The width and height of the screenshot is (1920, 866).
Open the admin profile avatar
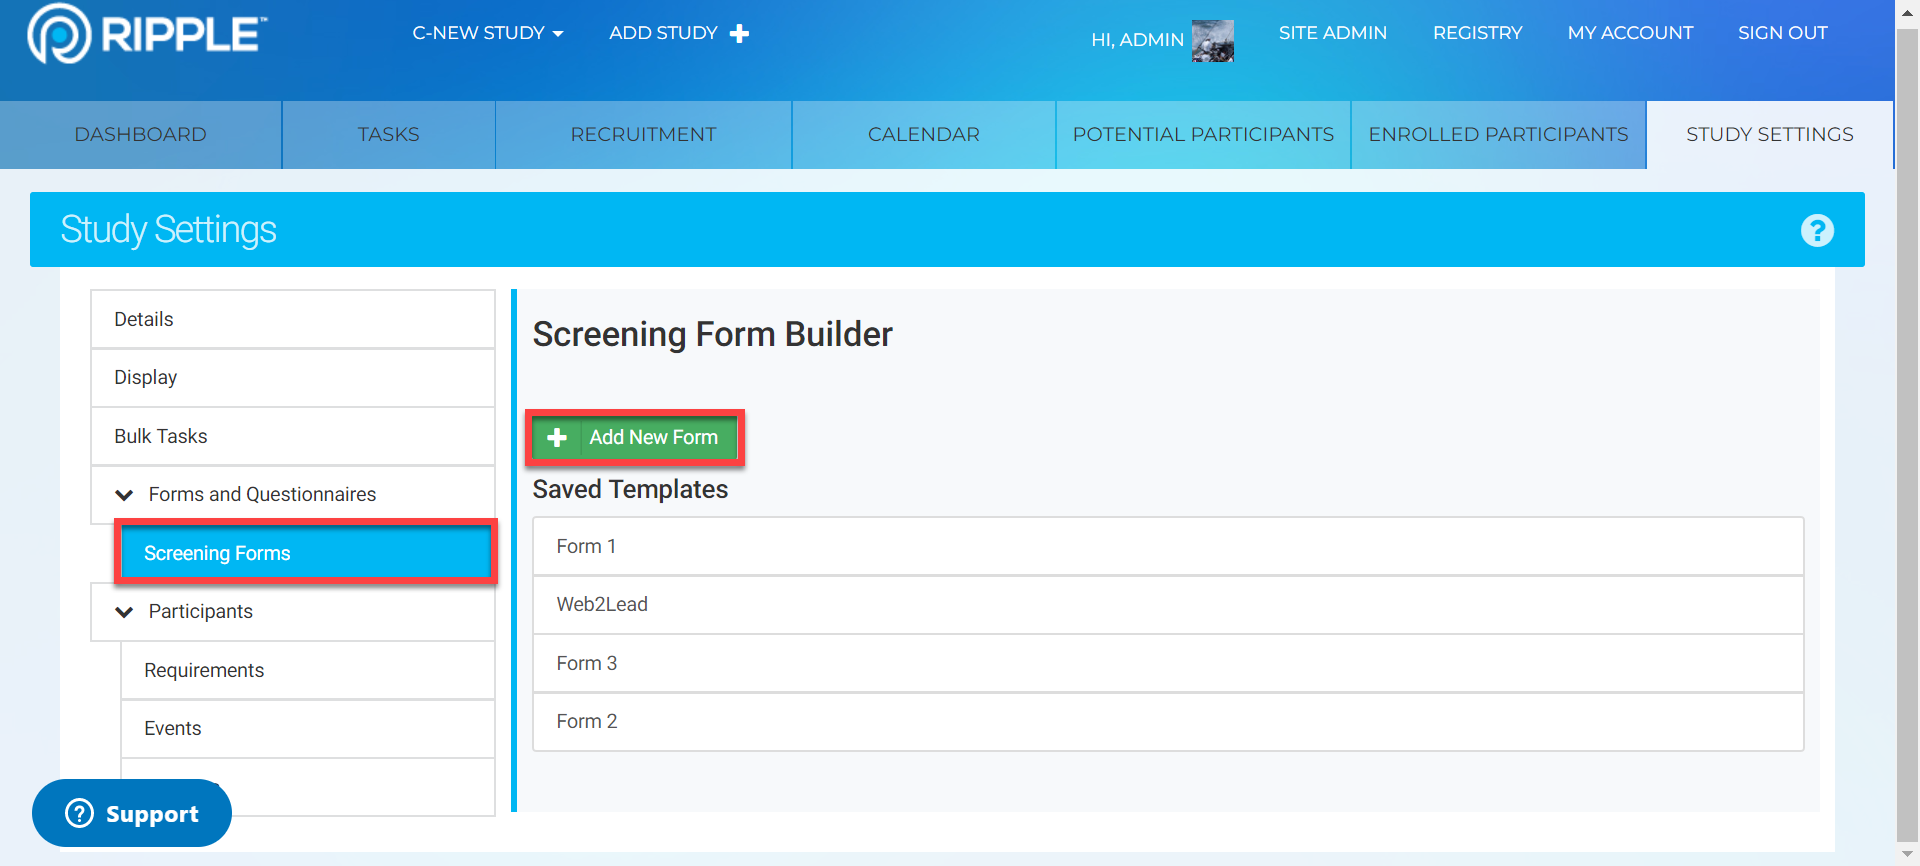pos(1212,41)
